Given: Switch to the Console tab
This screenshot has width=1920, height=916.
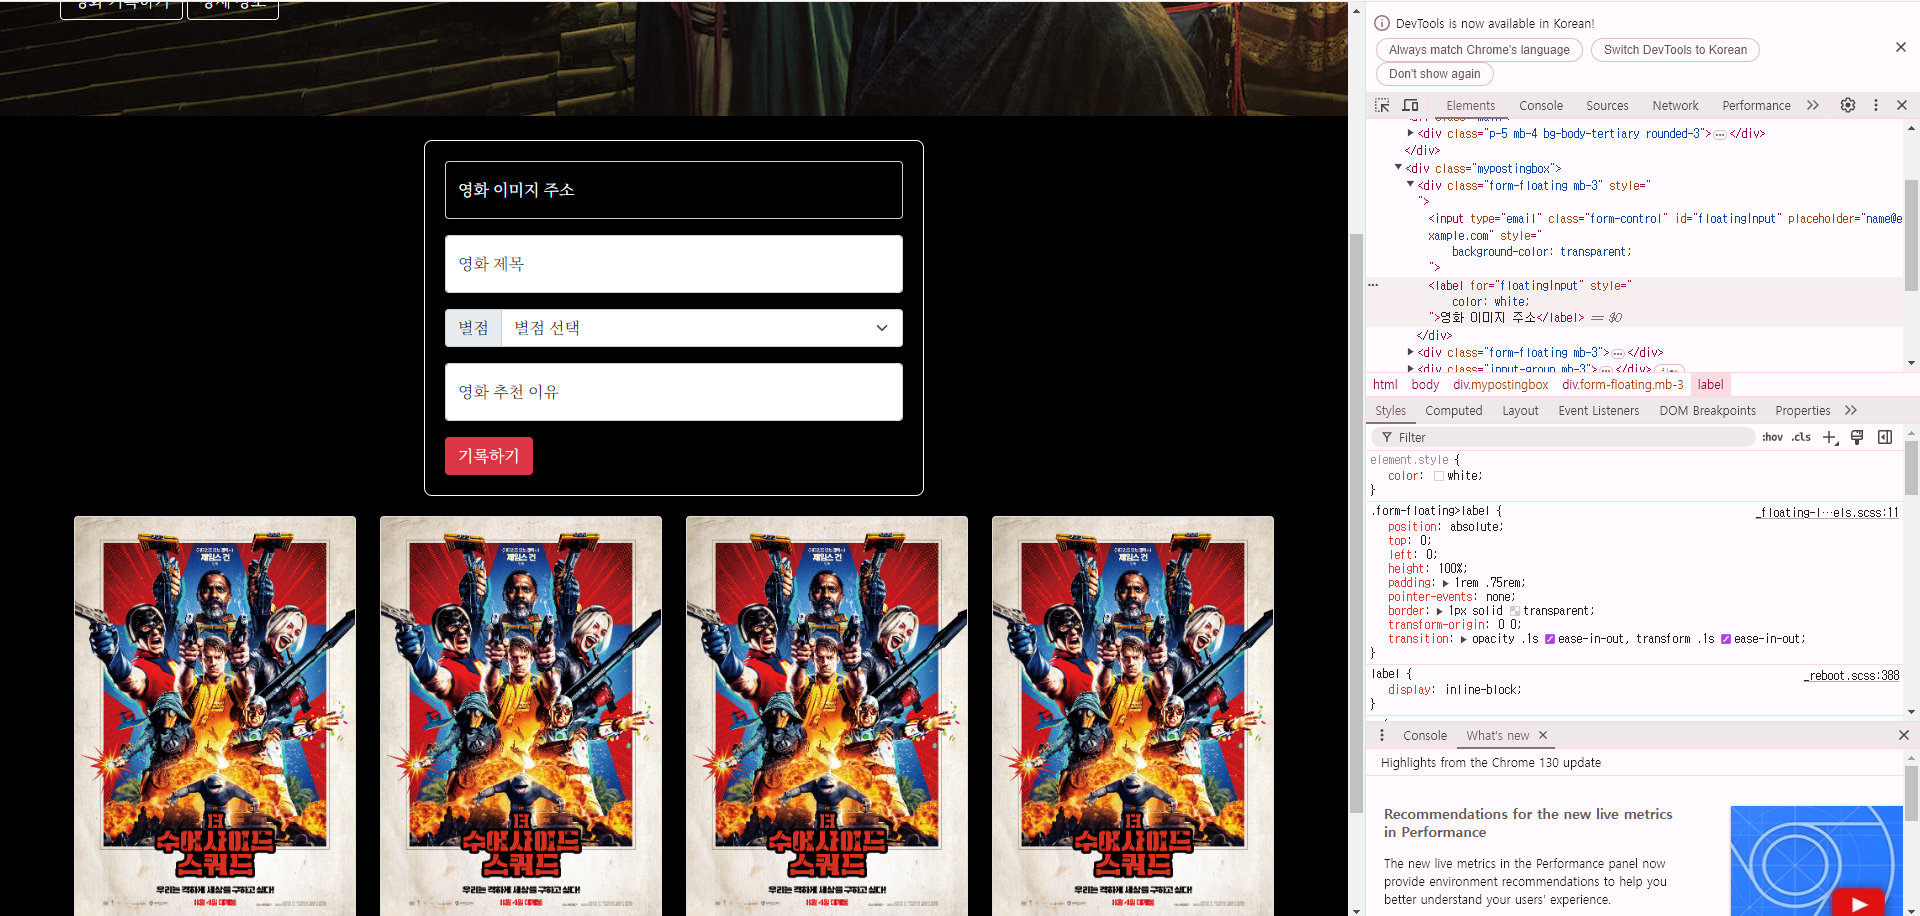Looking at the screenshot, I should click(x=1541, y=105).
